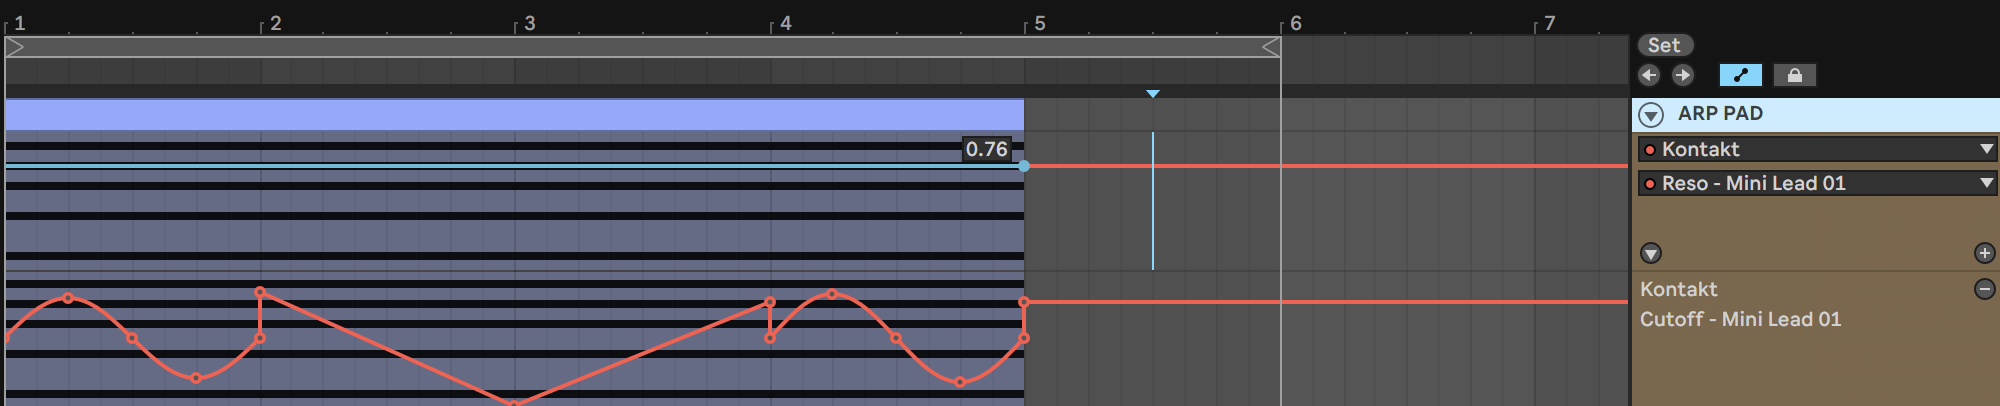Toggle automation mode button
Viewport: 2000px width, 406px height.
(1740, 75)
